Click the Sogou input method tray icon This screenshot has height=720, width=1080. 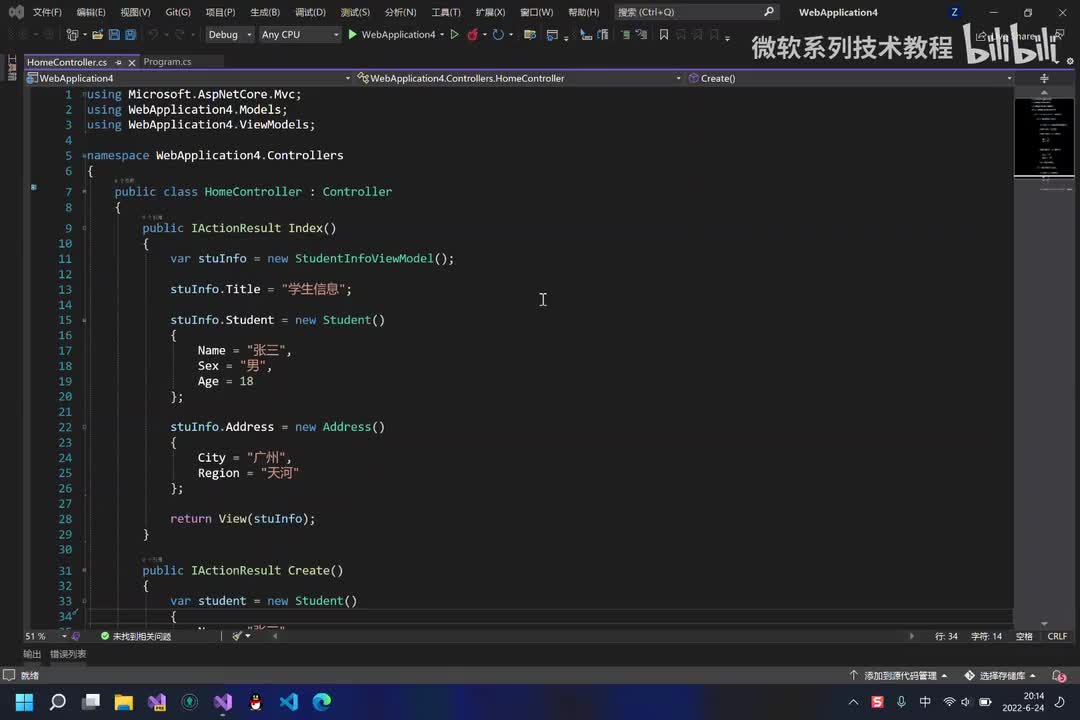(878, 702)
